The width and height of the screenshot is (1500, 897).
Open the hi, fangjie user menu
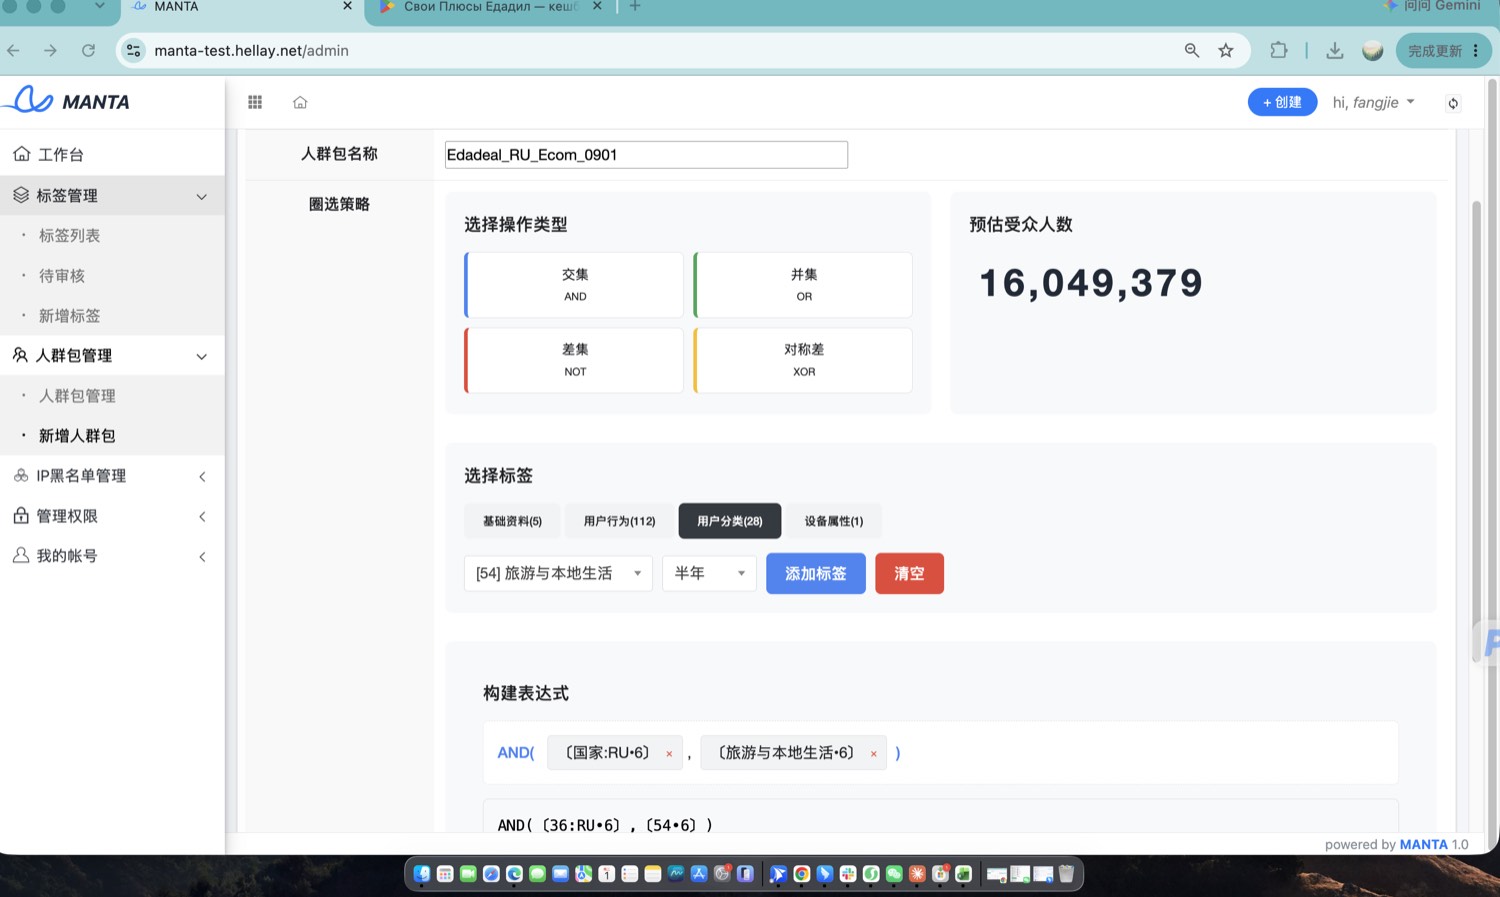[x=1373, y=102]
